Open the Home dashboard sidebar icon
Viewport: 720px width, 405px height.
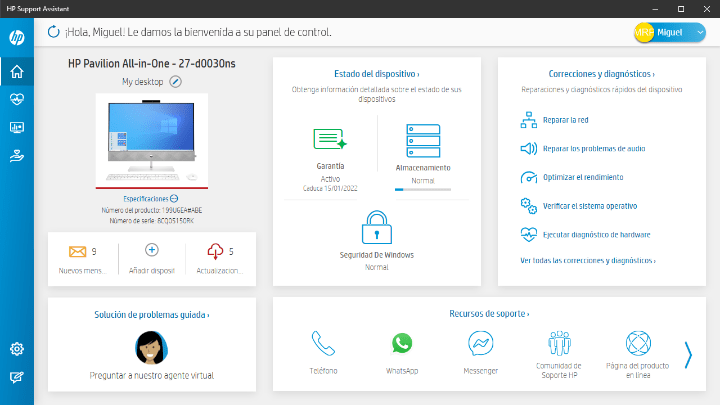tap(17, 71)
